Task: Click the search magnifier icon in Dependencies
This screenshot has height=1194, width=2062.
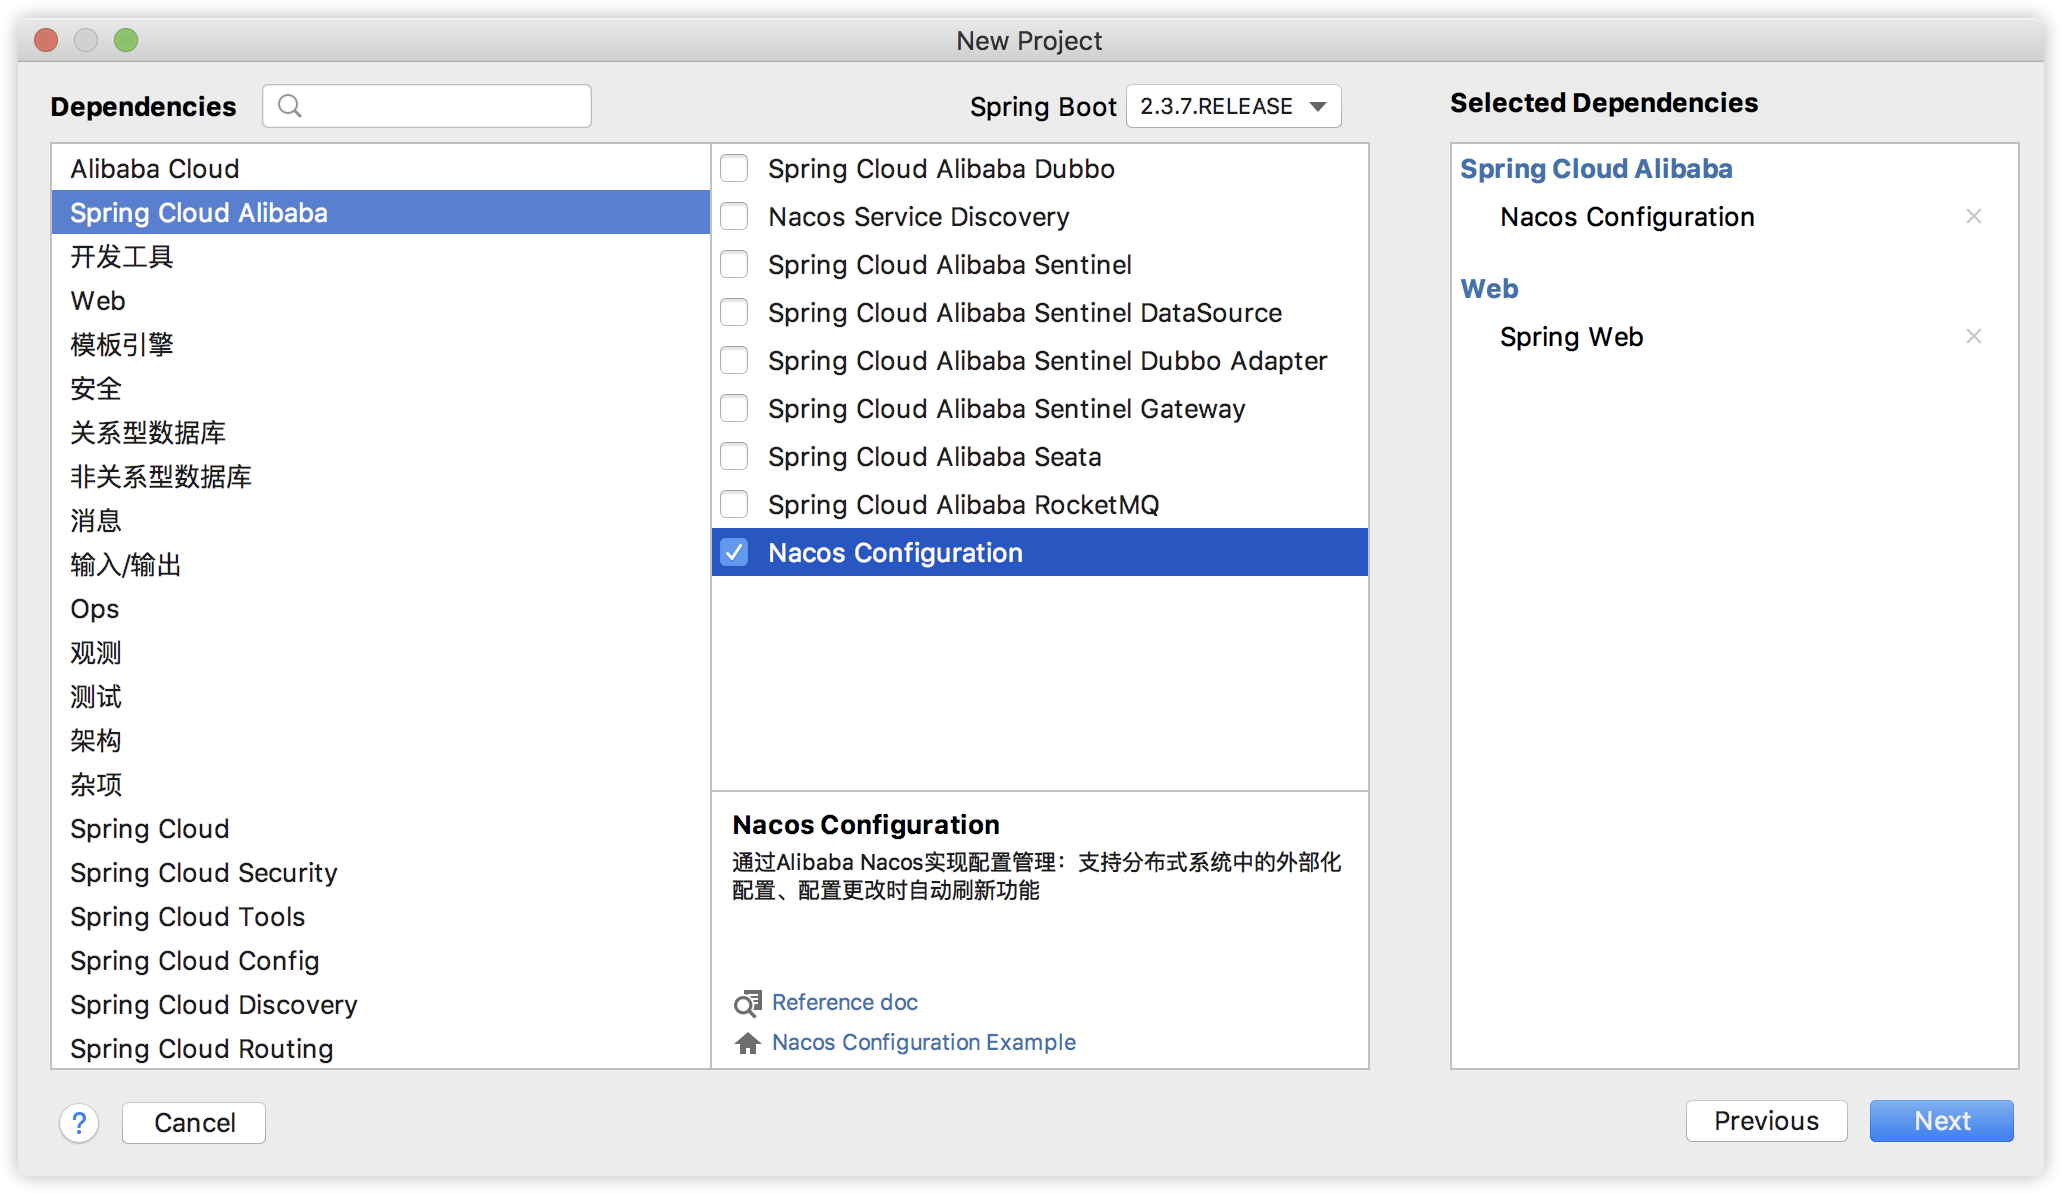Action: [290, 106]
